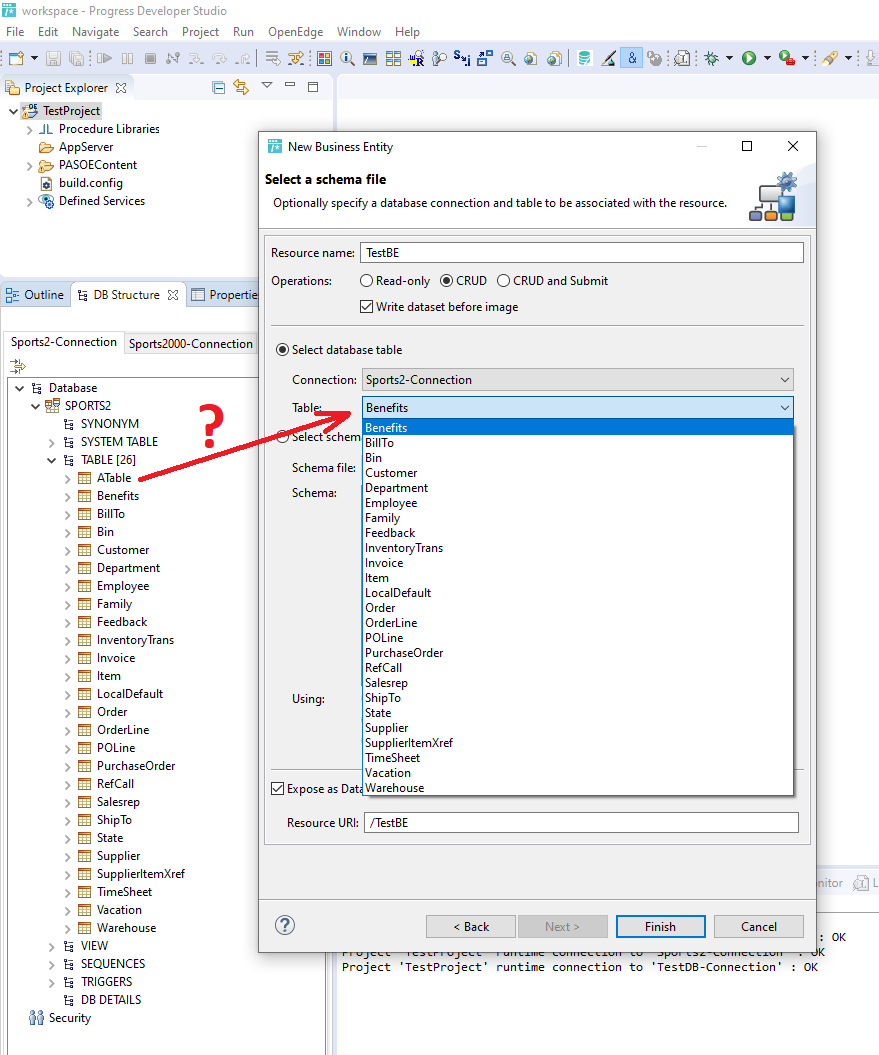Switch to the Outline tab
Screen dimensions: 879x1055
pyautogui.click(x=36, y=295)
